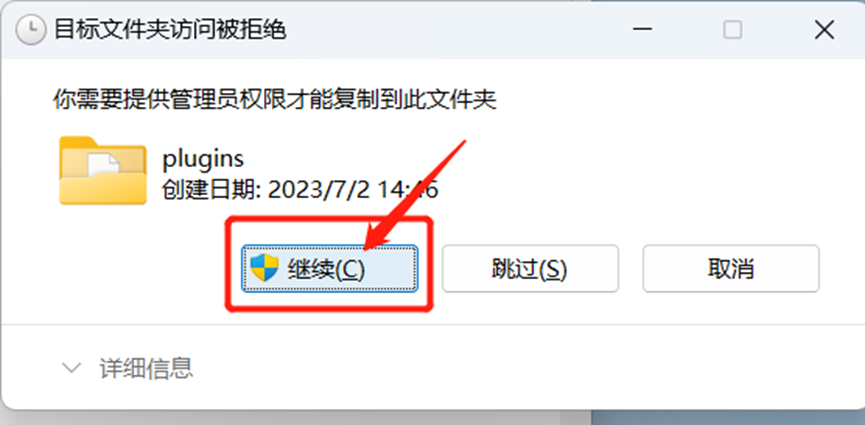Expand the 详细信息 chevron arrow
Viewport: 865px width, 425px height.
tap(72, 368)
